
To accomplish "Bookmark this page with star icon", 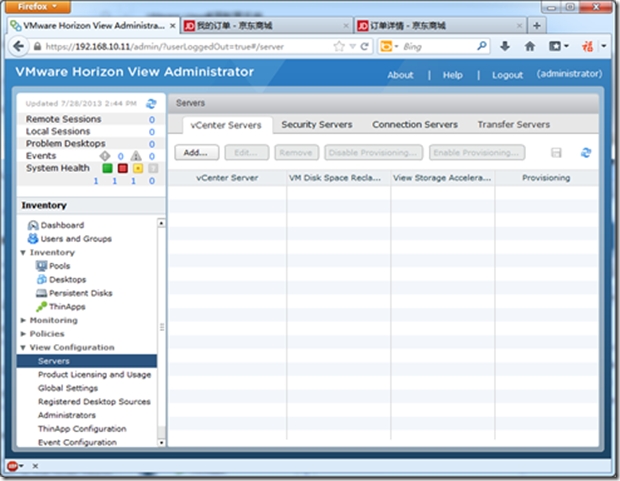I will coord(339,47).
